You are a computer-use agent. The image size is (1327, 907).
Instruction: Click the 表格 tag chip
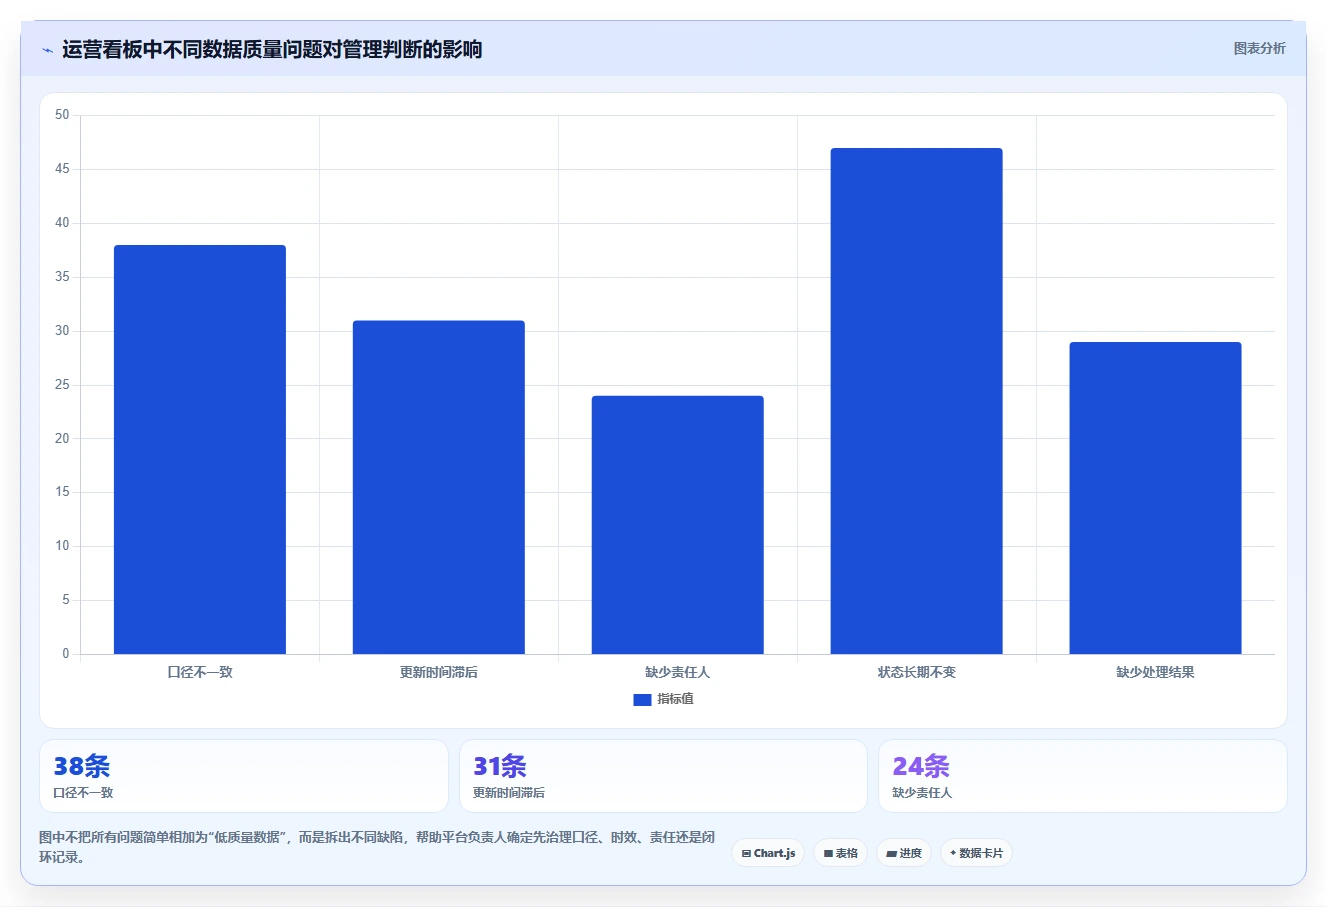pyautogui.click(x=840, y=853)
